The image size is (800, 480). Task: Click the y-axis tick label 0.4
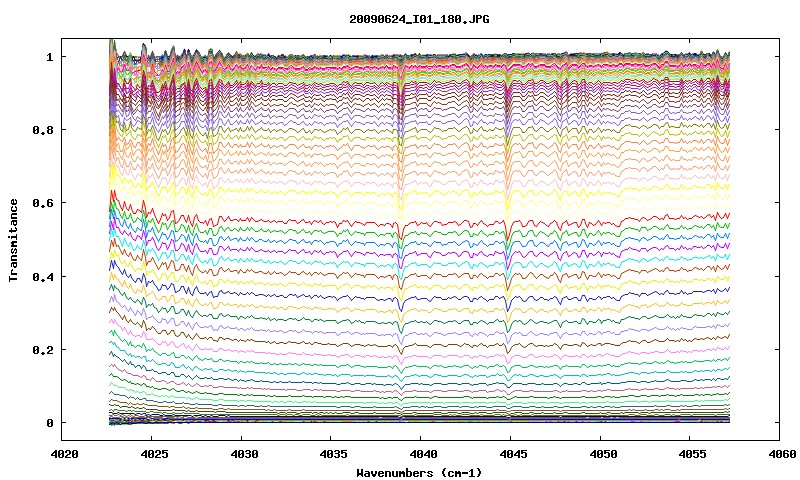[x=43, y=276]
